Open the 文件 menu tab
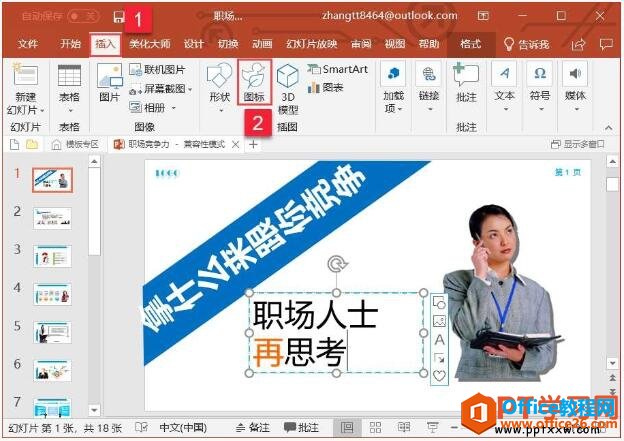Viewport: 624px width, 441px height. (28, 43)
